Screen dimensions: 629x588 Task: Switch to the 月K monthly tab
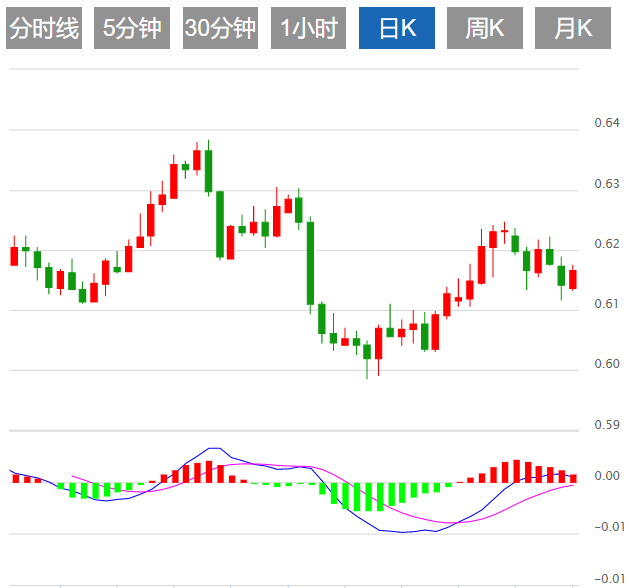(572, 29)
